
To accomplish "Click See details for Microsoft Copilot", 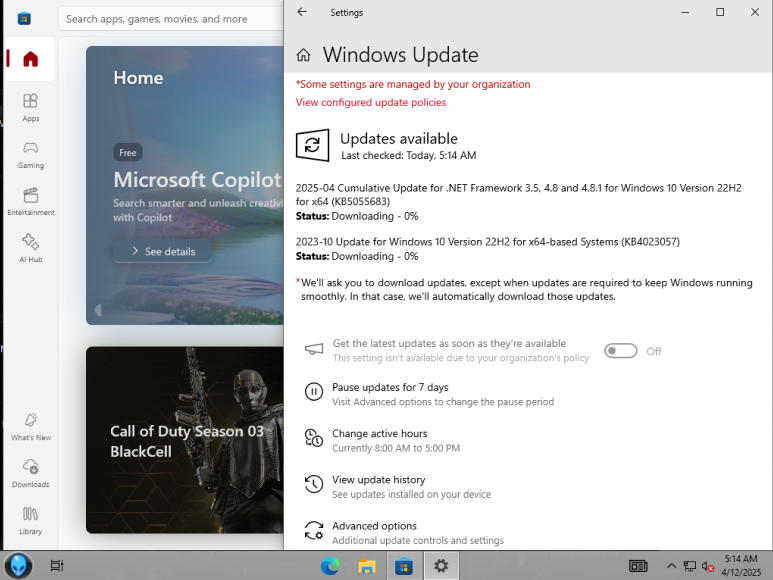I will point(163,251).
